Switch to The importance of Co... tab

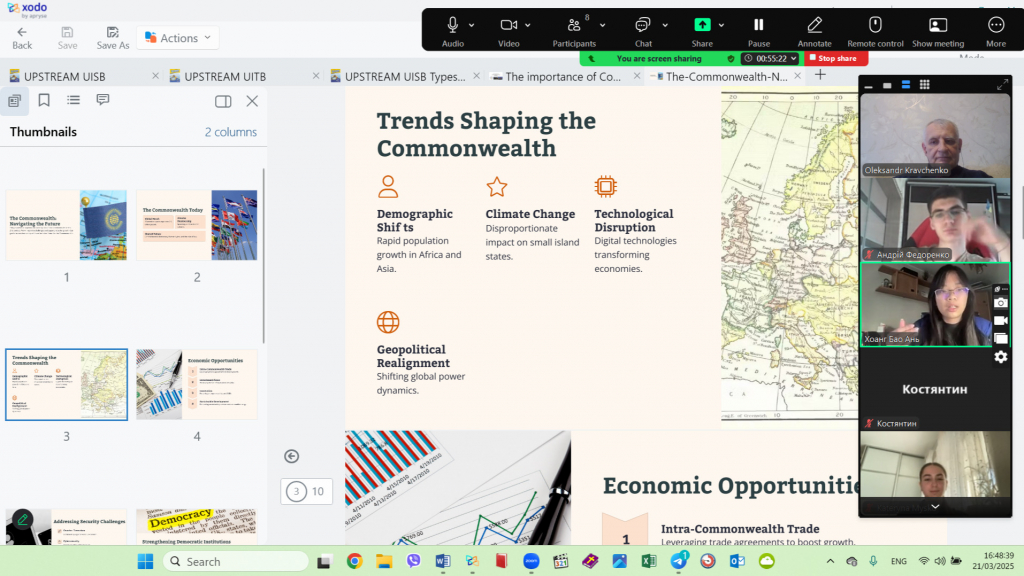pos(563,76)
